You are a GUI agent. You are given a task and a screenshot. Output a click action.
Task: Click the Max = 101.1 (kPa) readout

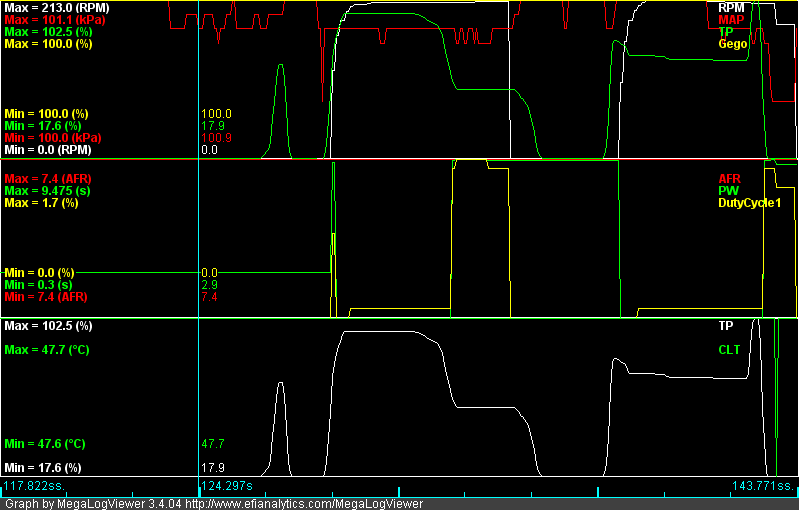point(56,19)
